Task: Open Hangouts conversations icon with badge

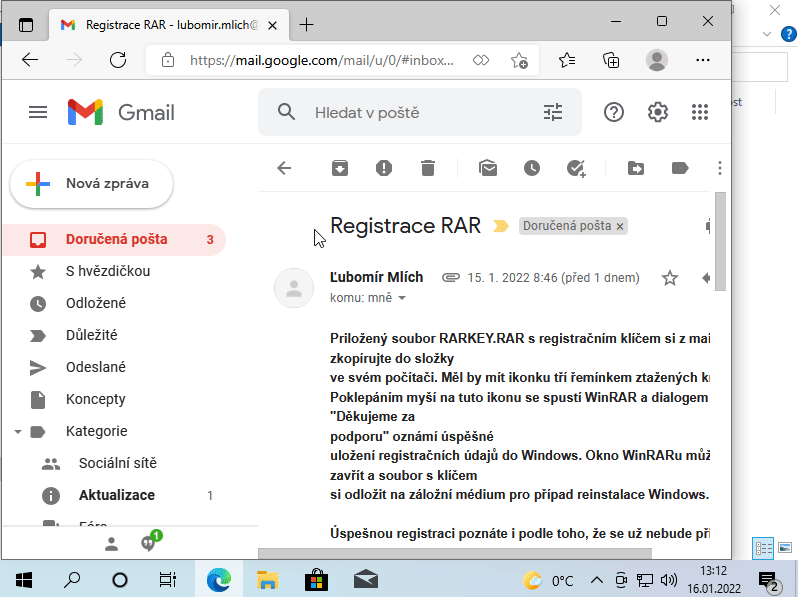Action: 151,542
